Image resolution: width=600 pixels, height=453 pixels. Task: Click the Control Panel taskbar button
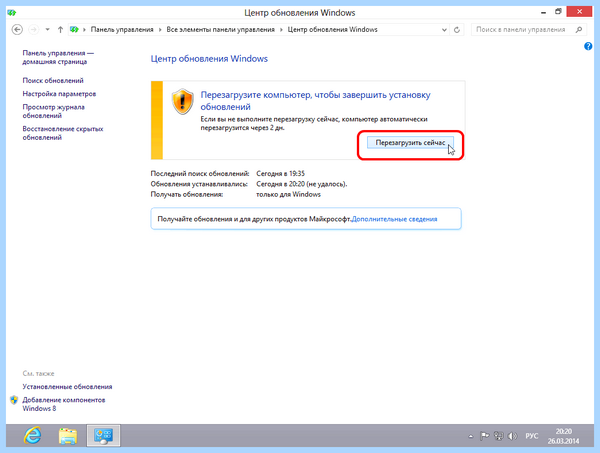(x=103, y=435)
